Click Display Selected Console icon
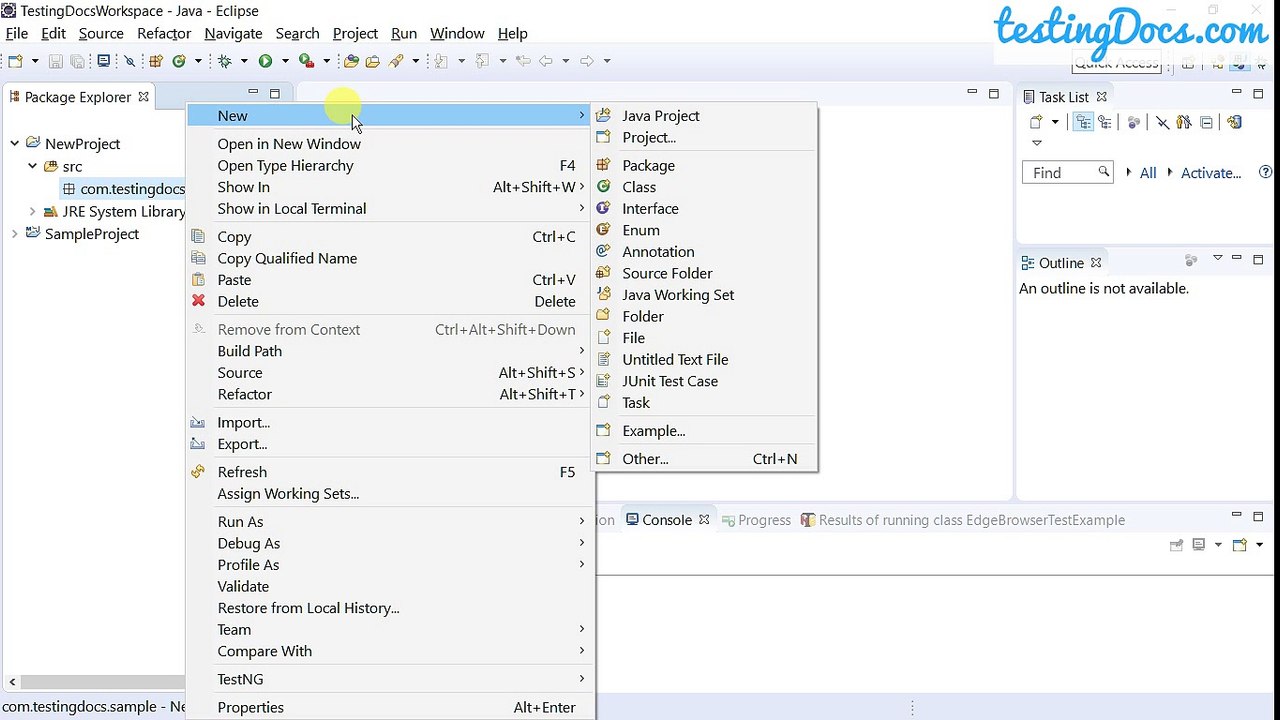The height and width of the screenshot is (720, 1280). coord(1198,545)
